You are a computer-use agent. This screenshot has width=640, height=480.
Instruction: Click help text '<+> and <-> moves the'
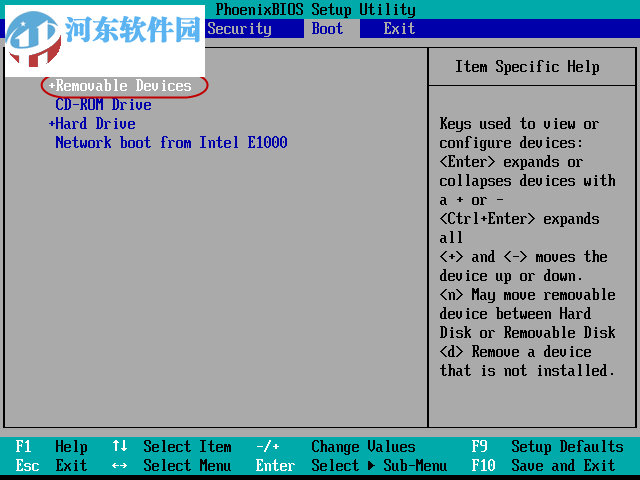(x=523, y=257)
